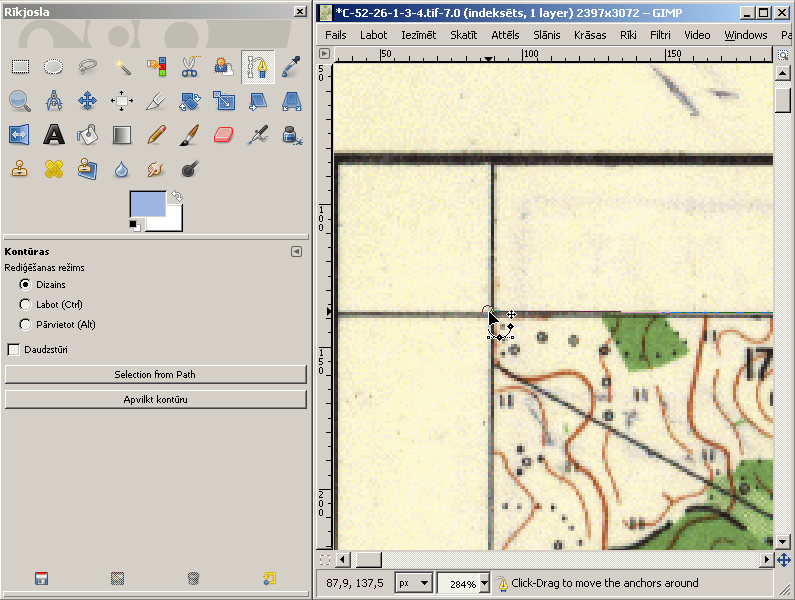
Task: Reset colors to default black and white
Action: (x=135, y=226)
